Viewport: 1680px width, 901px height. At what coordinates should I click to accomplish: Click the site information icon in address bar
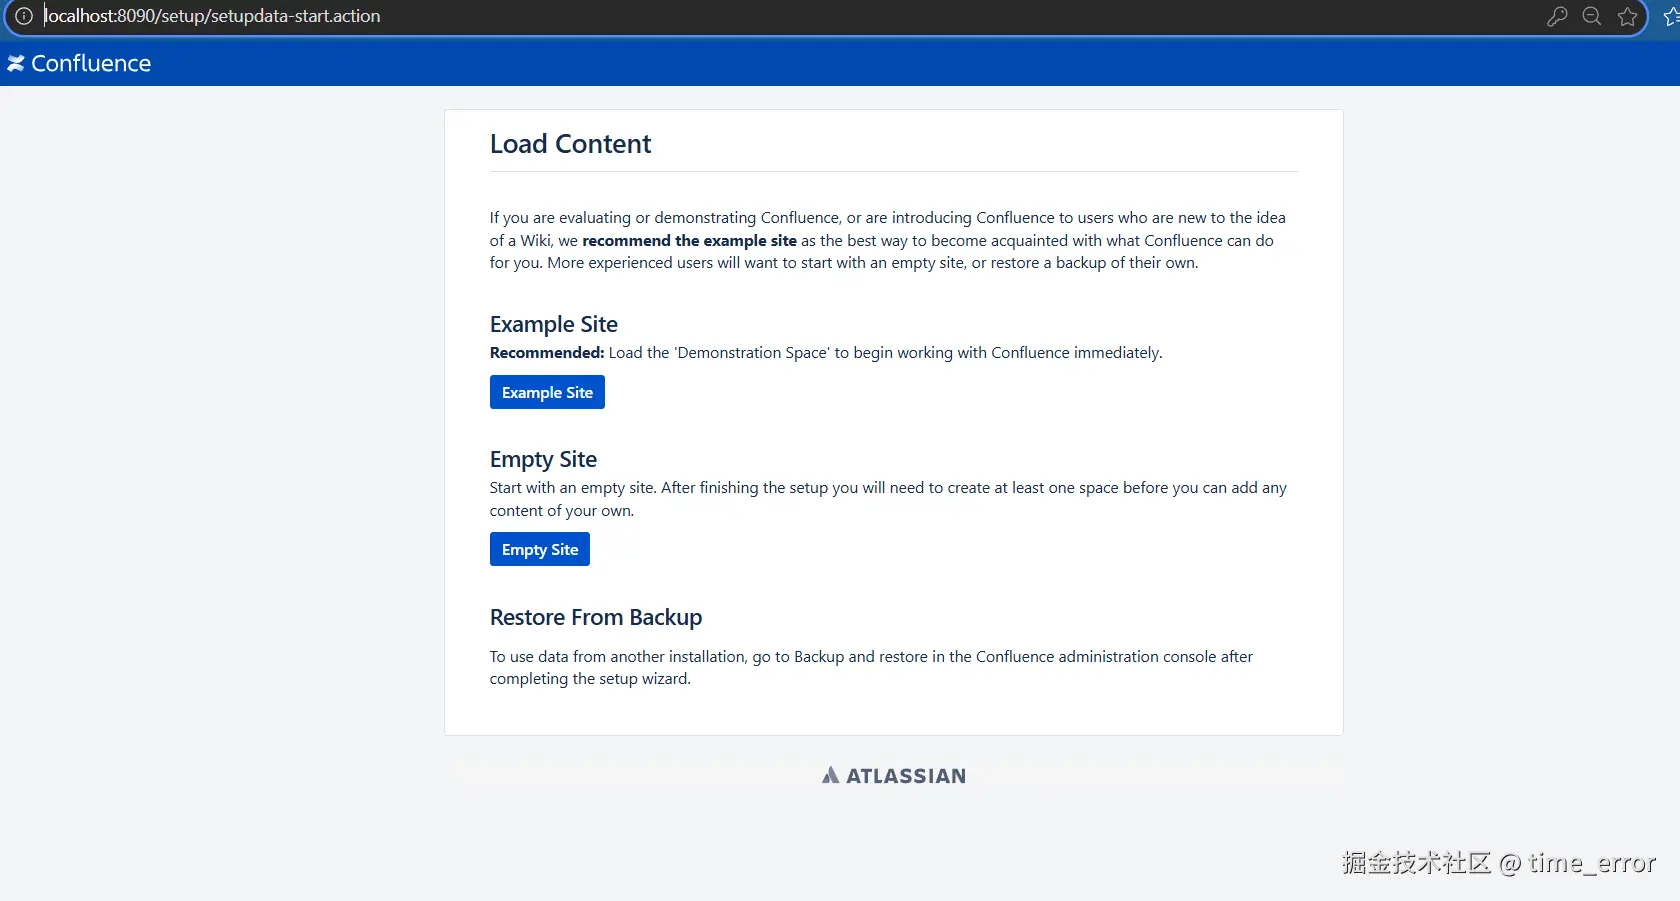click(x=24, y=16)
